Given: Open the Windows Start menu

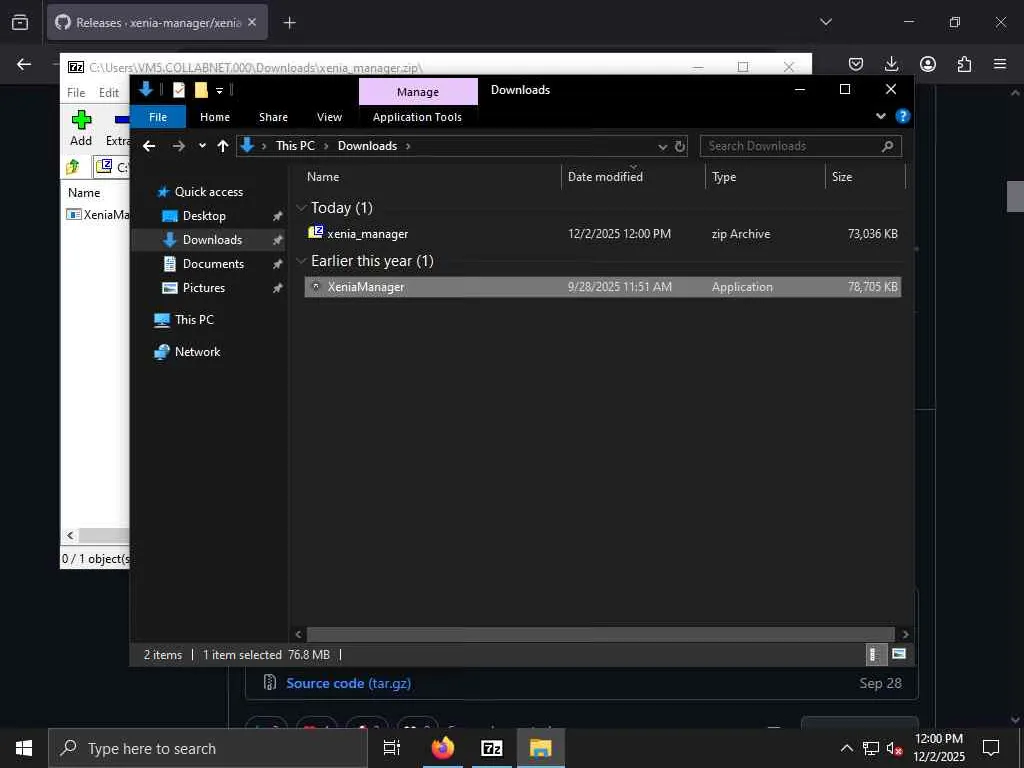Looking at the screenshot, I should point(24,748).
